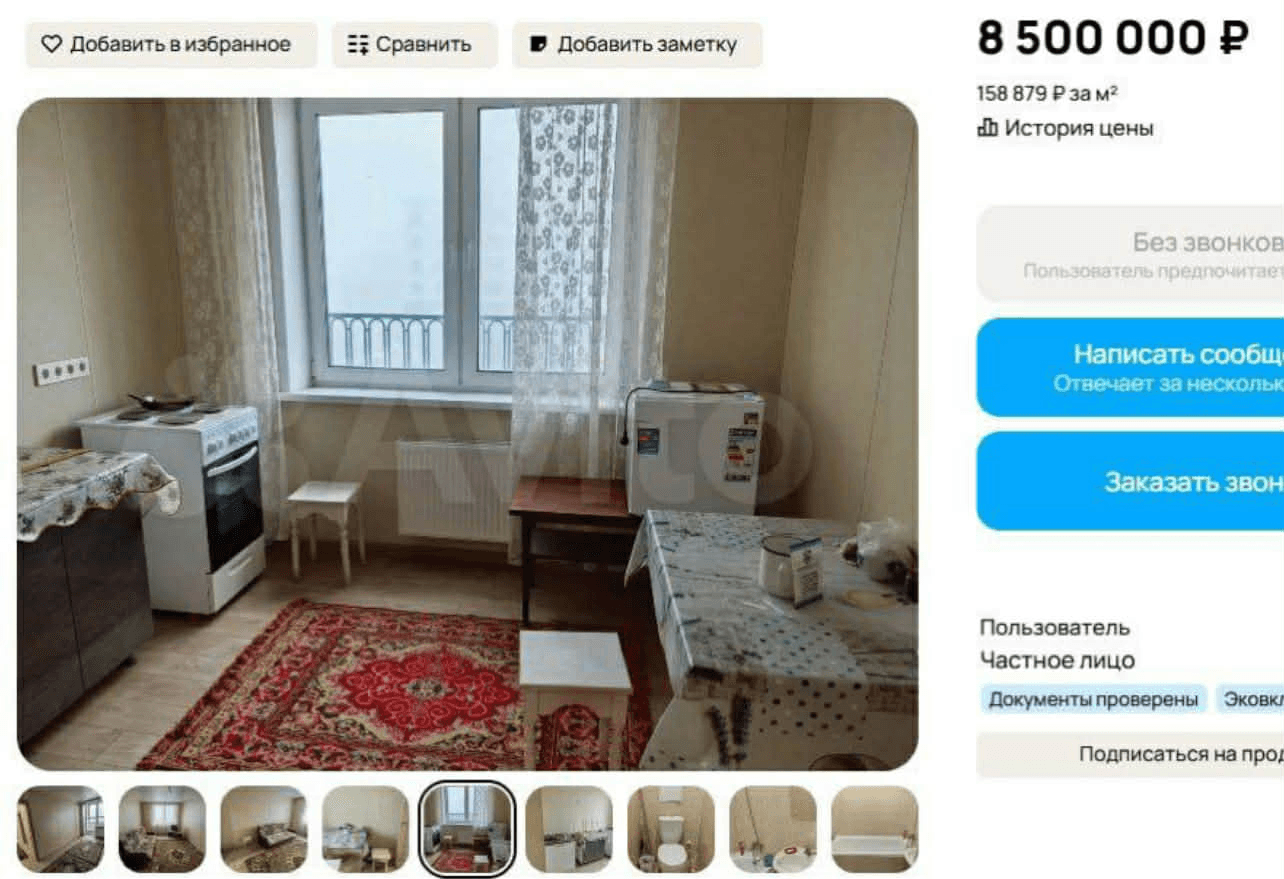Screen dimensions: 1284x879
Task: Open the toilet photo thumbnail
Action: click(671, 829)
